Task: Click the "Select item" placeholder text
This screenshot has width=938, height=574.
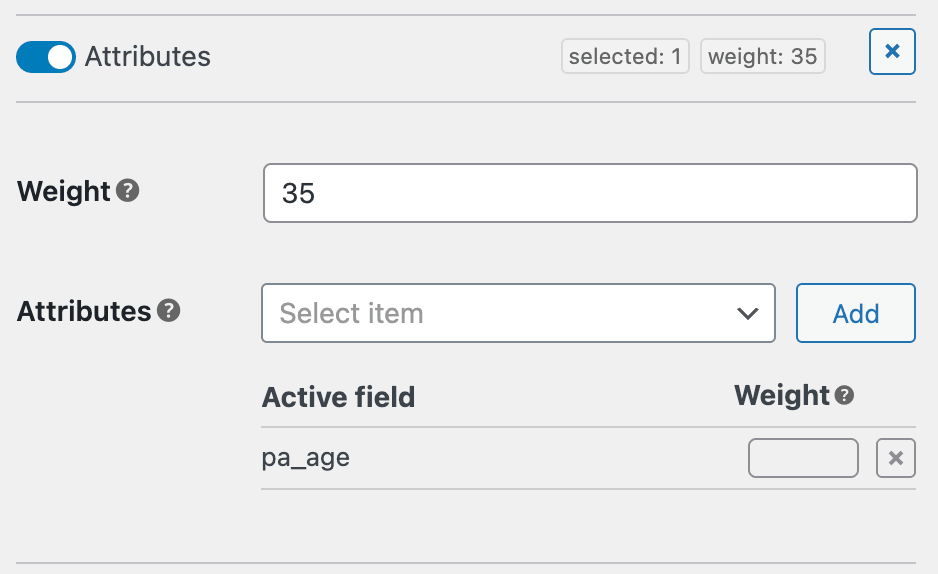Action: point(352,314)
